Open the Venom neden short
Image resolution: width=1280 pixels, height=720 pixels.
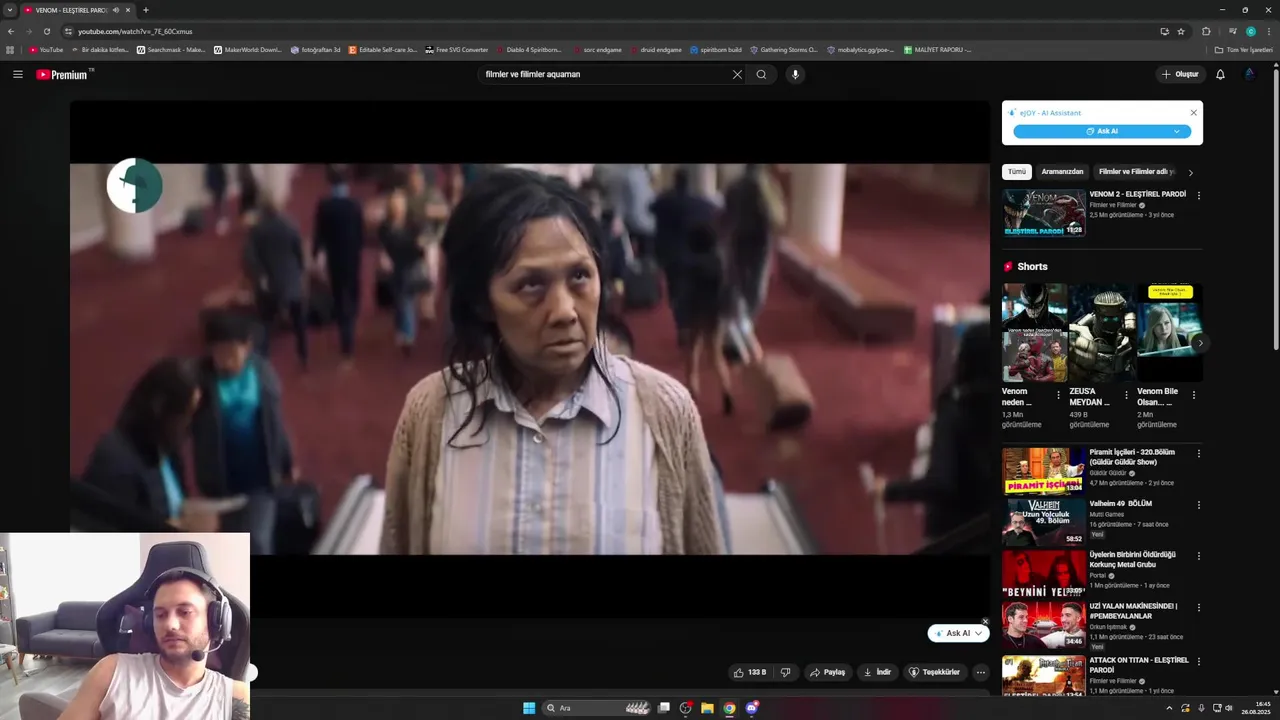1034,333
